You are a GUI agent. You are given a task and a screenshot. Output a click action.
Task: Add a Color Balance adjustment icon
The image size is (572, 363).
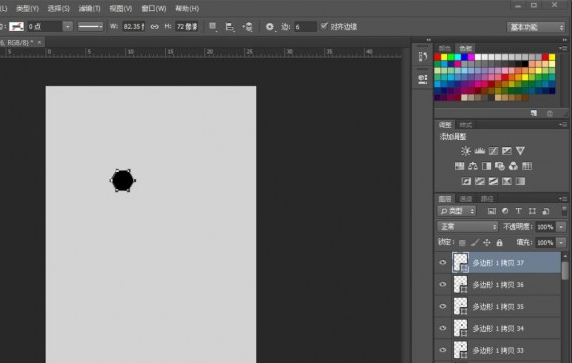click(473, 166)
